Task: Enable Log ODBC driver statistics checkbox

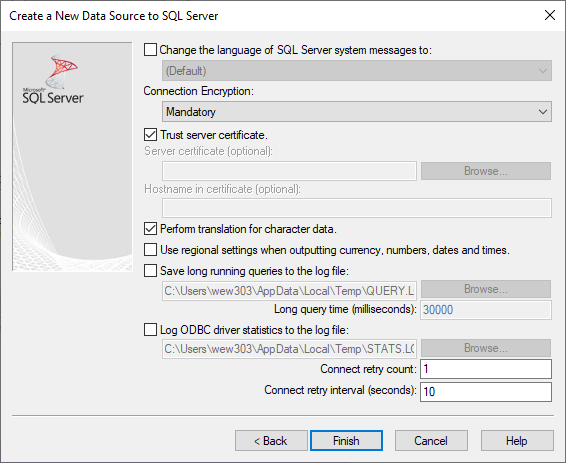Action: 150,329
